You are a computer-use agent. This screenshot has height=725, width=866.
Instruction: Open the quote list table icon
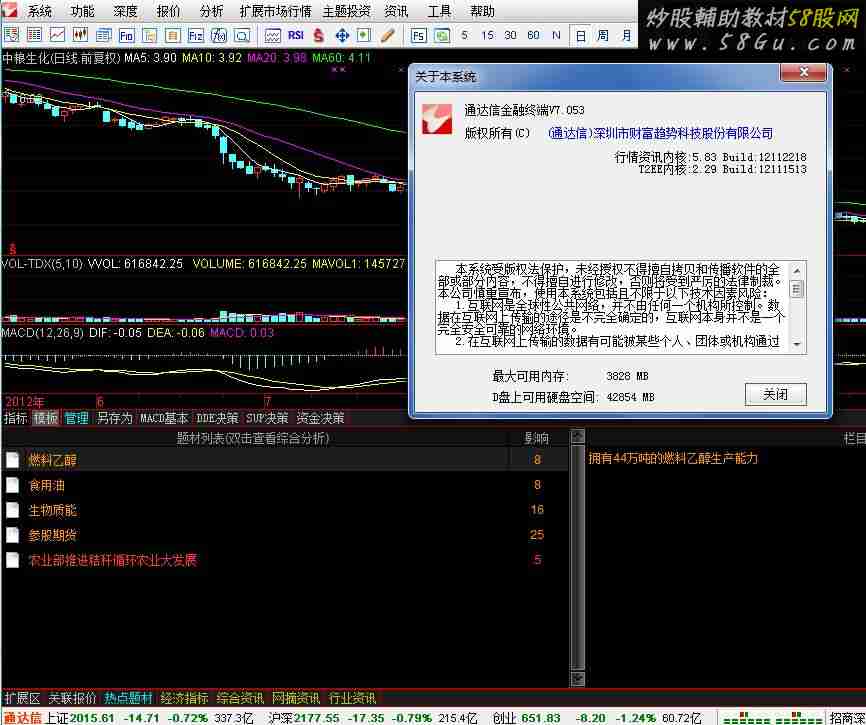(34, 35)
